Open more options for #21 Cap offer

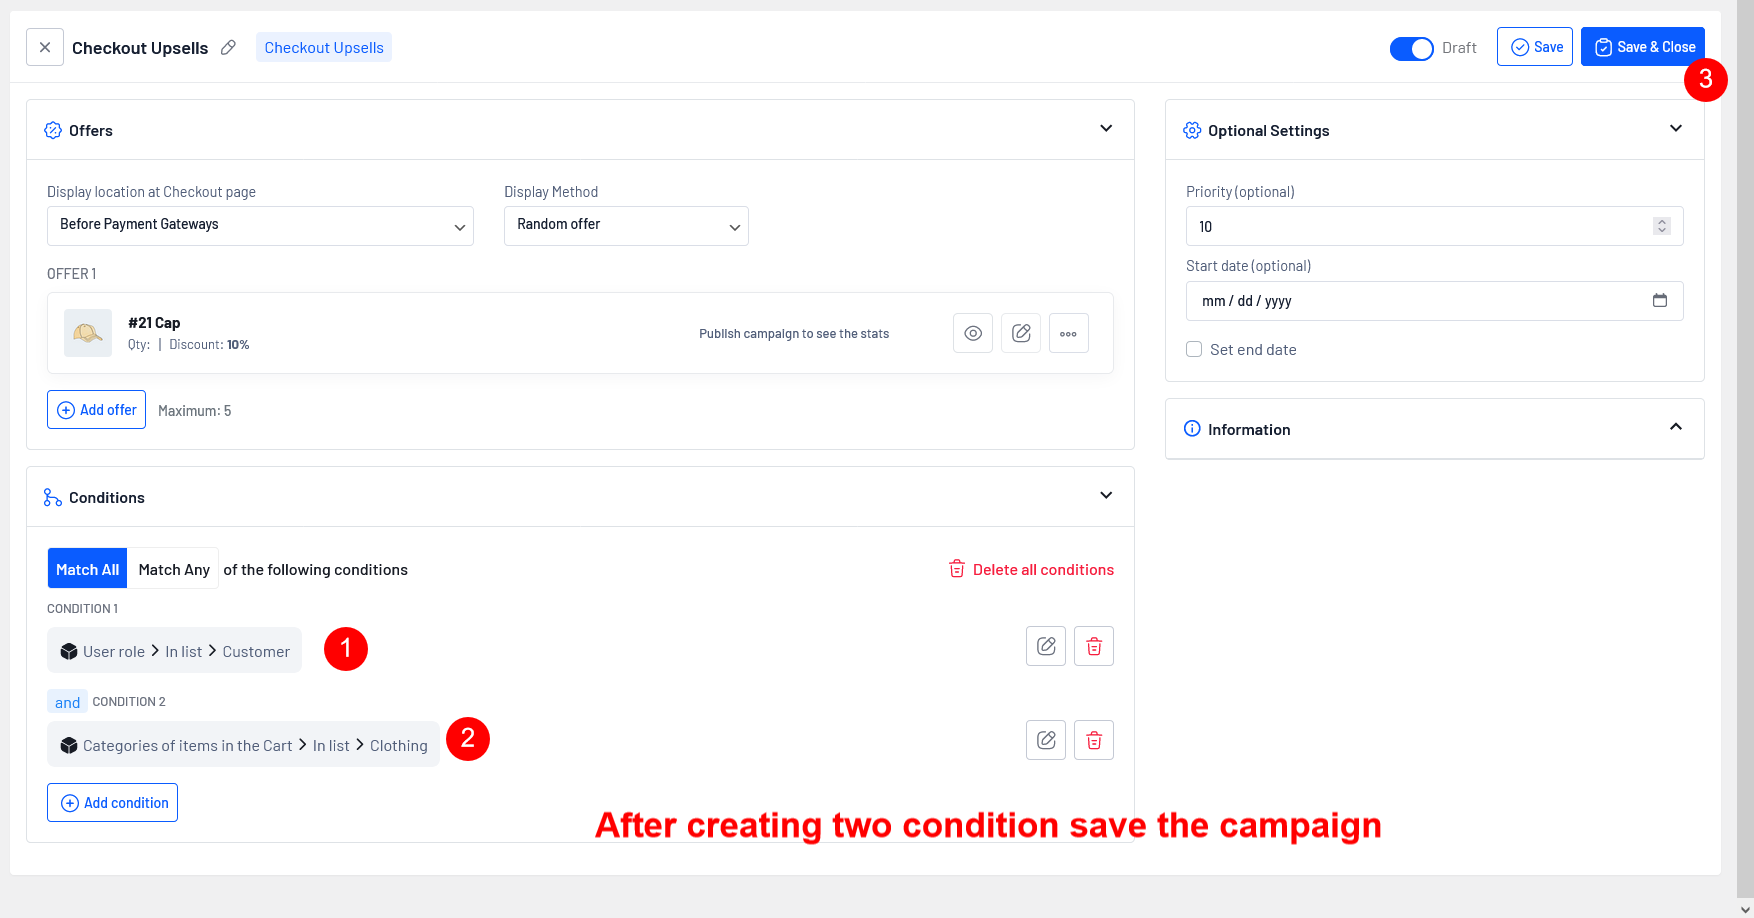click(1068, 333)
